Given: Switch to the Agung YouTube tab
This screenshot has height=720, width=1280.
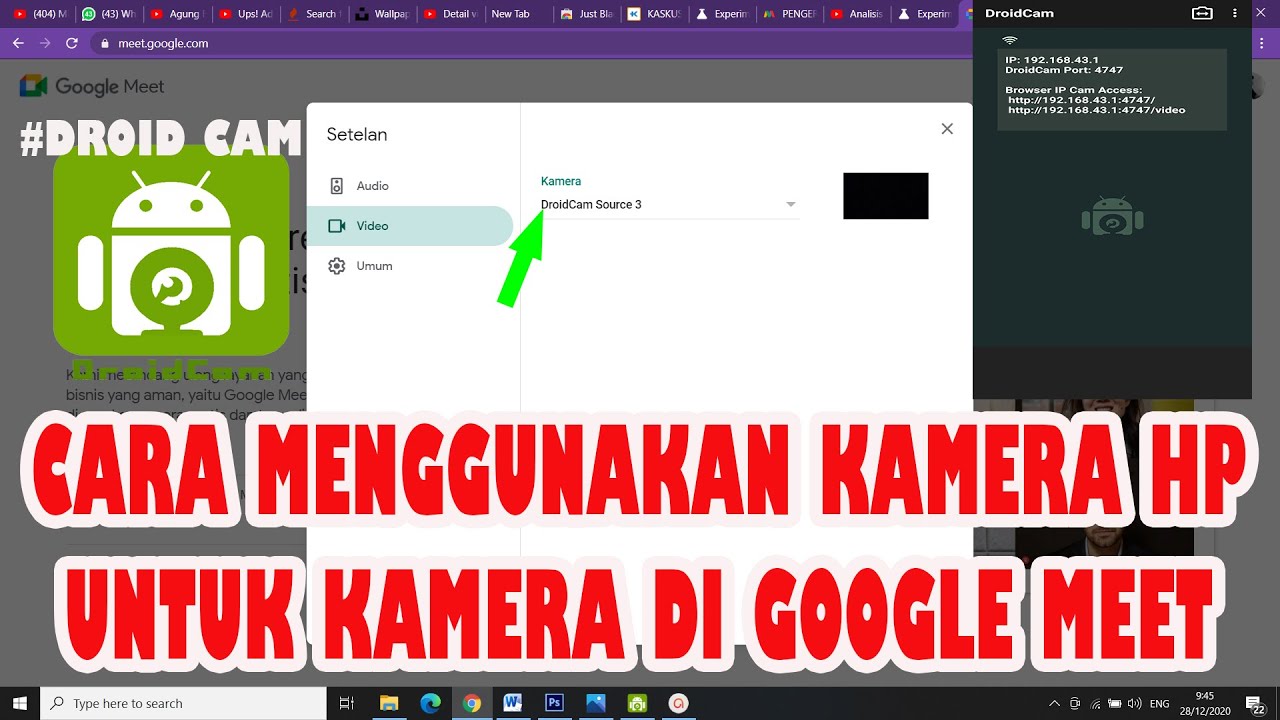Looking at the screenshot, I should pyautogui.click(x=176, y=14).
